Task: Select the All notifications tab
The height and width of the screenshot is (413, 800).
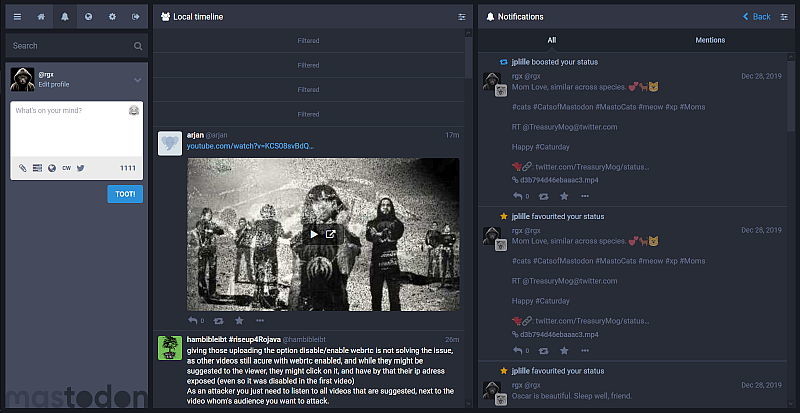Action: (552, 40)
